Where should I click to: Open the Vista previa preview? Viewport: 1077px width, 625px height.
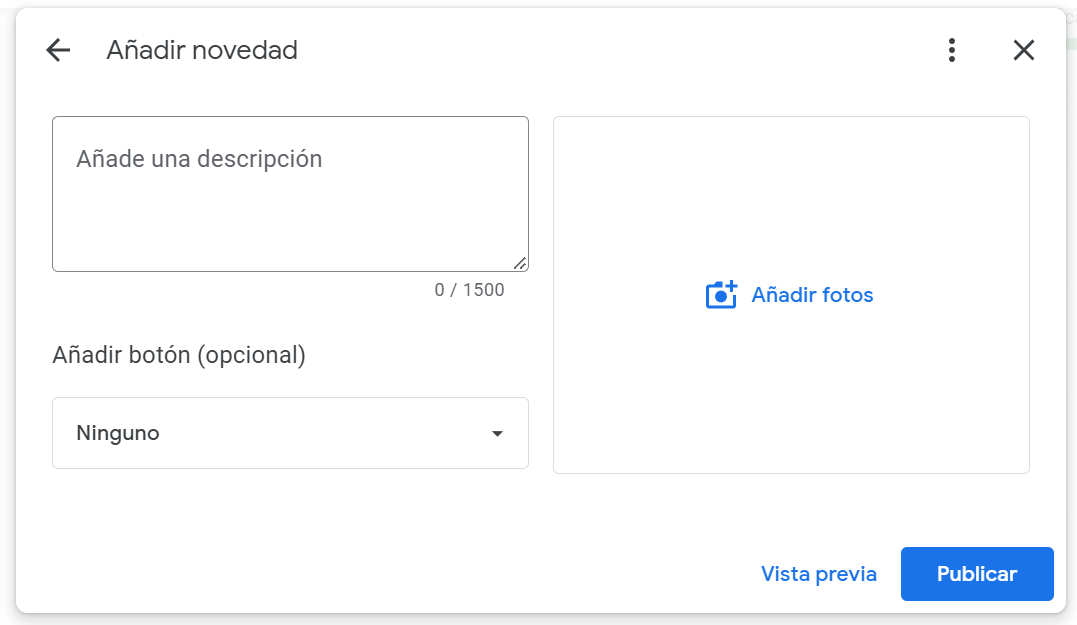818,574
